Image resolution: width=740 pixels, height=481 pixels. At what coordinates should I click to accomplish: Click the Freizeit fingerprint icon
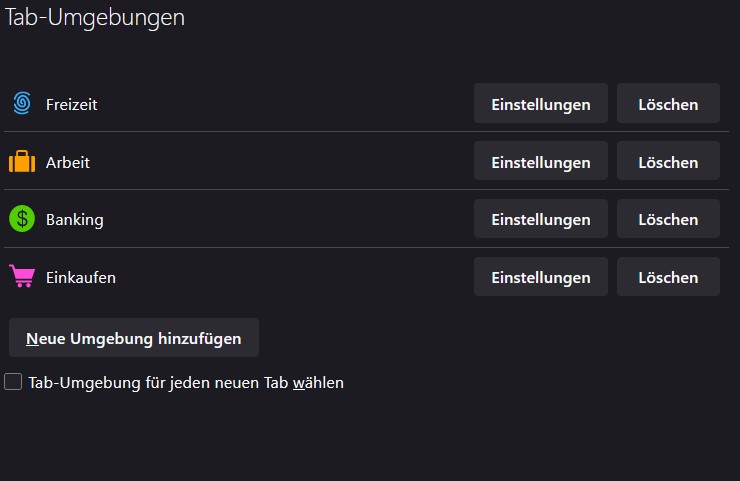point(22,103)
